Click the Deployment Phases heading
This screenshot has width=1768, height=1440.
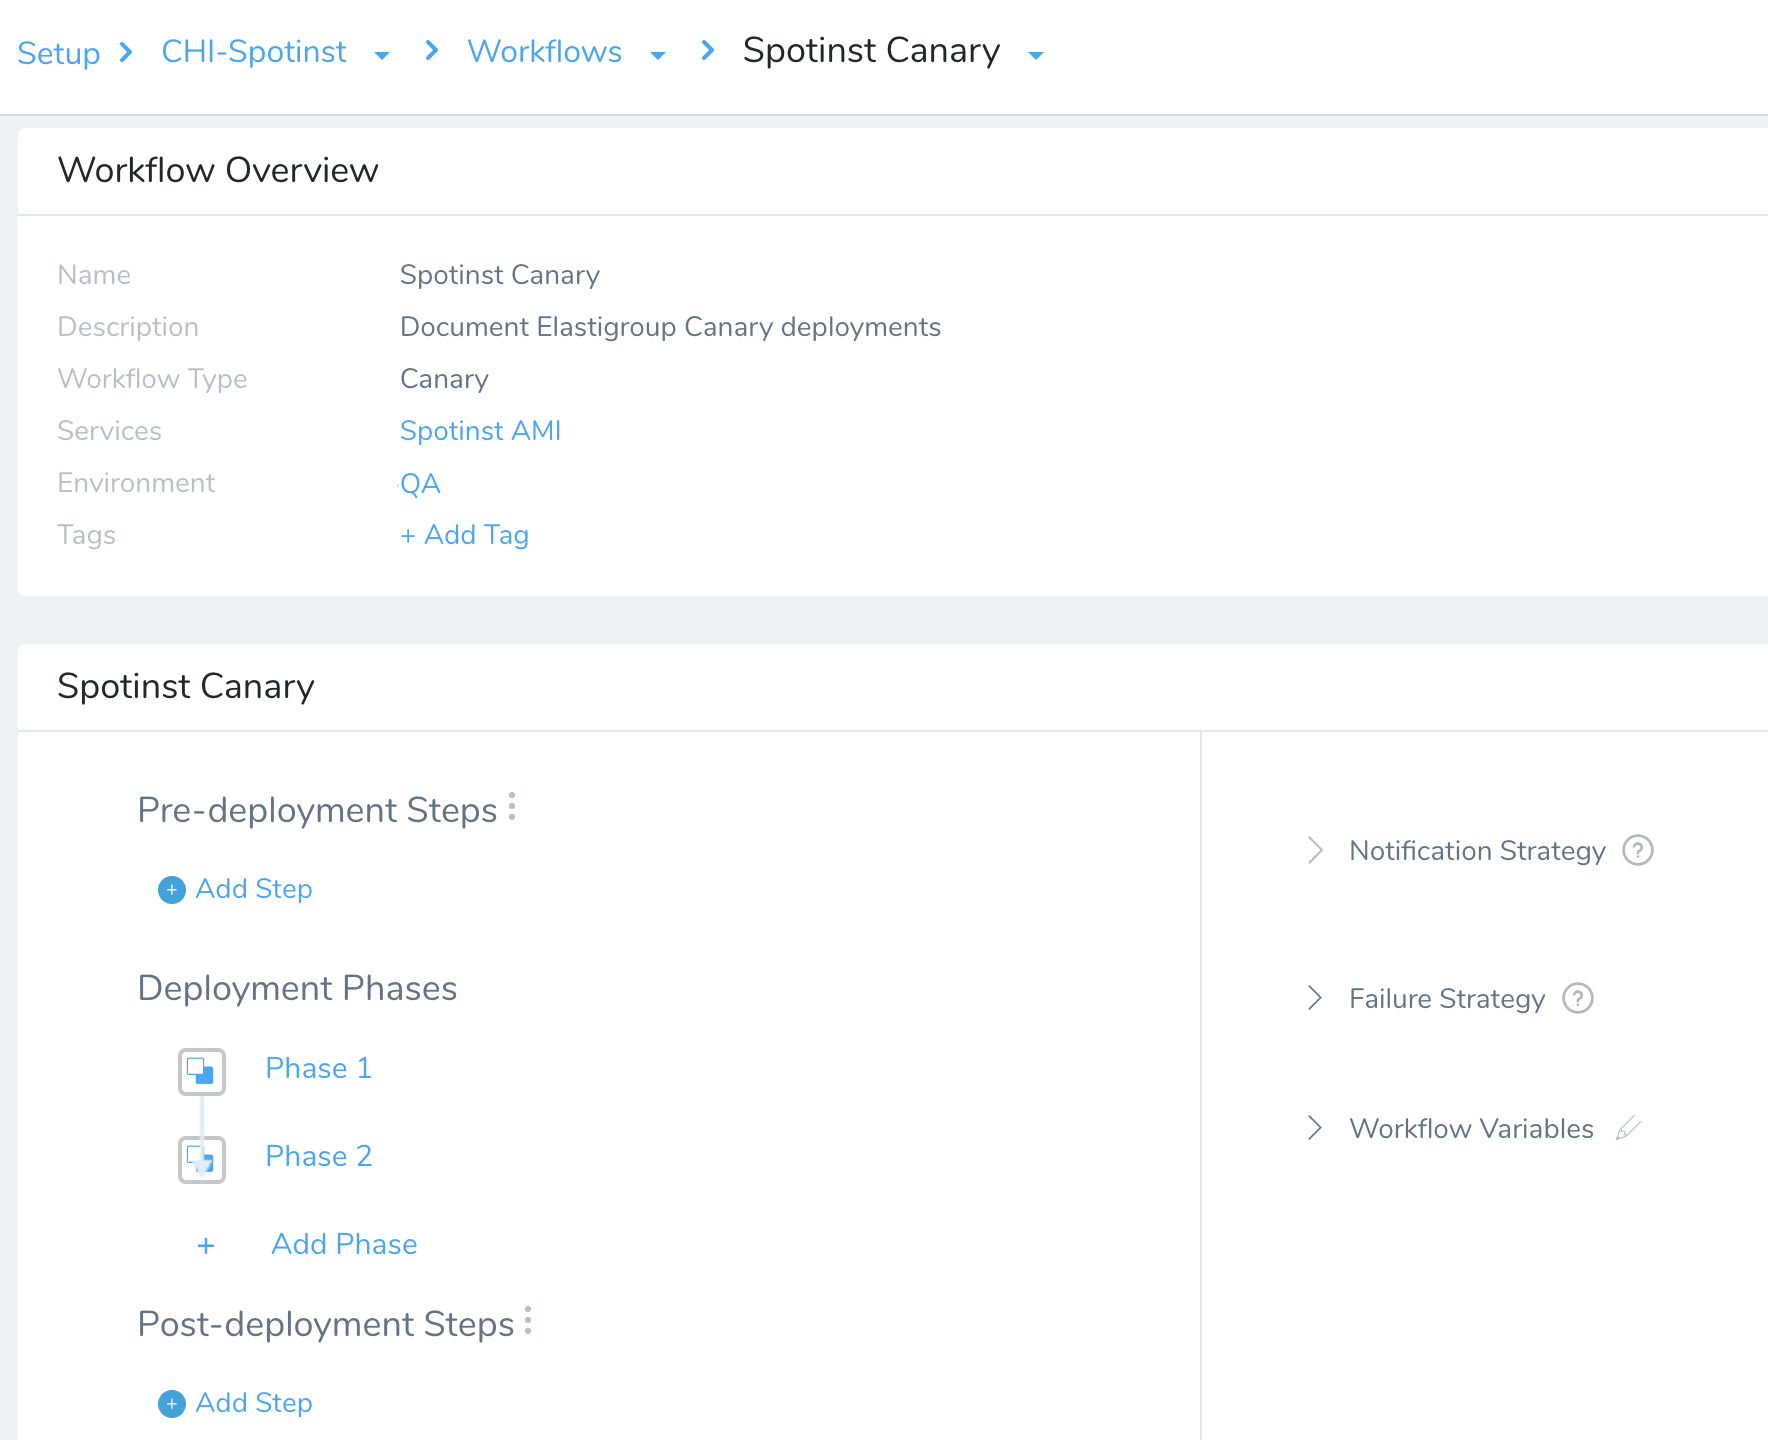(297, 988)
